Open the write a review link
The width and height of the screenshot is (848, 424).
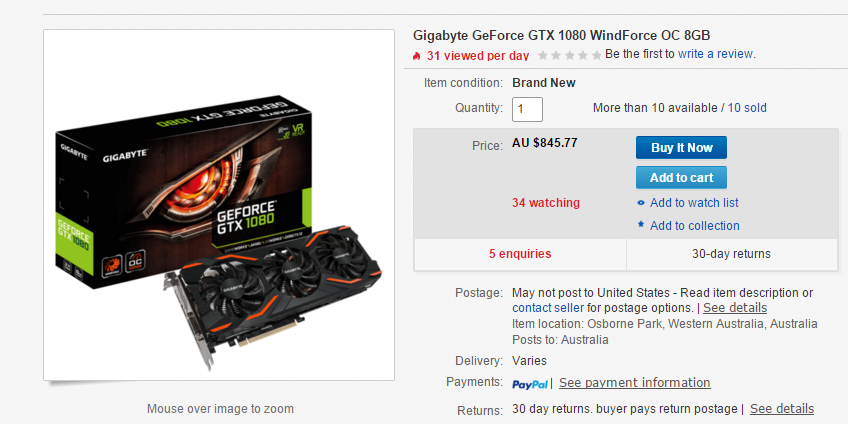tap(715, 54)
